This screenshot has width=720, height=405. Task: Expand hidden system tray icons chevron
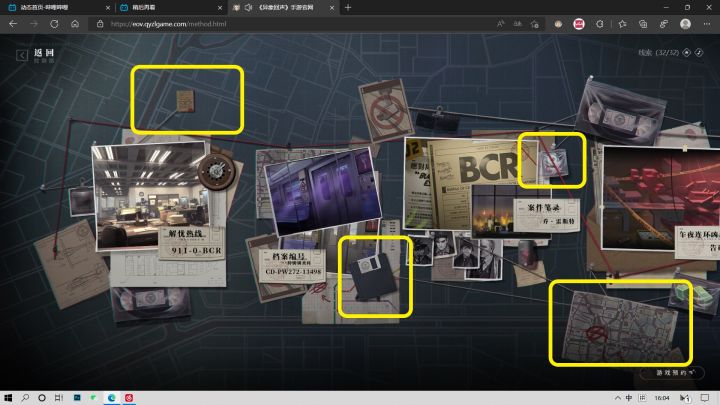click(x=618, y=398)
